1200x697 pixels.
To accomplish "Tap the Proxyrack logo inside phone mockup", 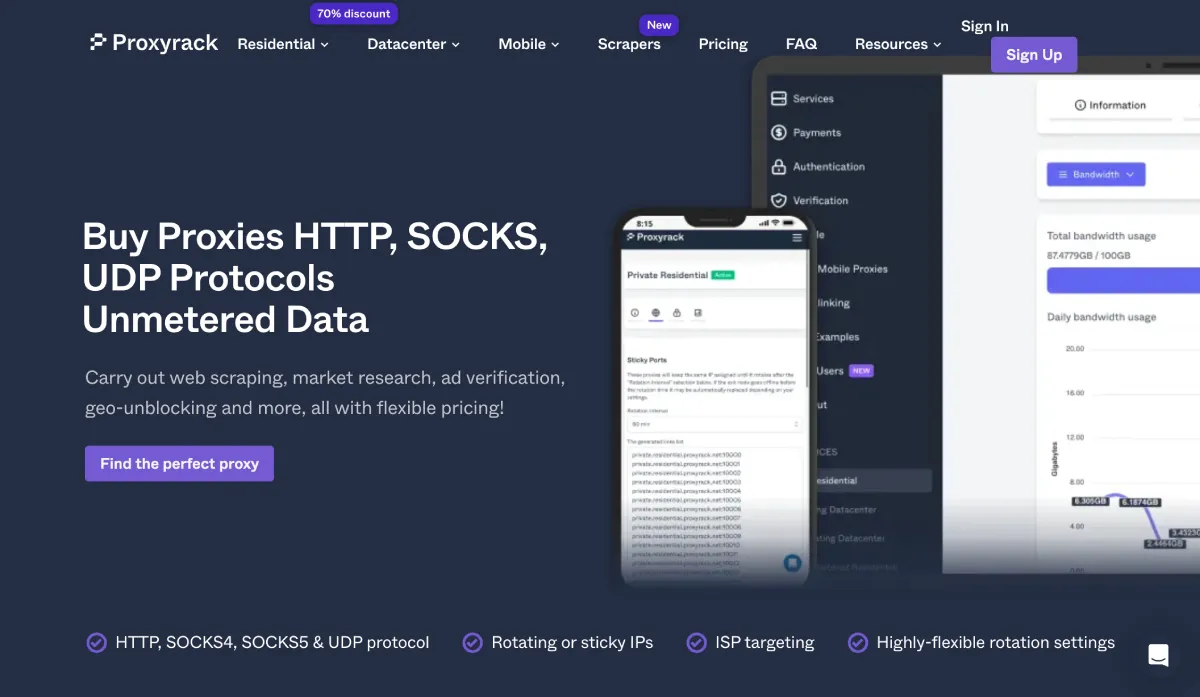I will [655, 238].
